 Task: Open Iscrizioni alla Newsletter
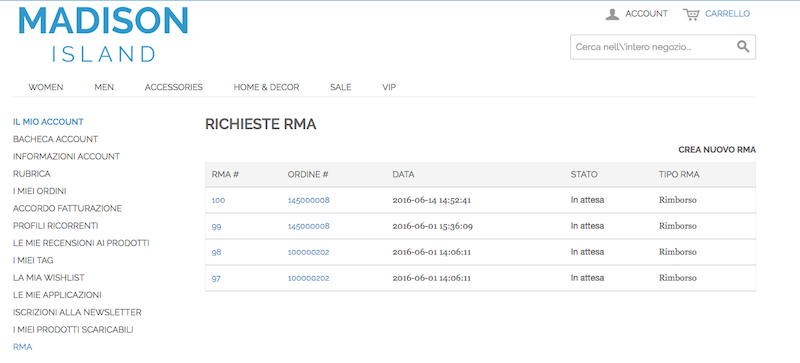[78, 312]
